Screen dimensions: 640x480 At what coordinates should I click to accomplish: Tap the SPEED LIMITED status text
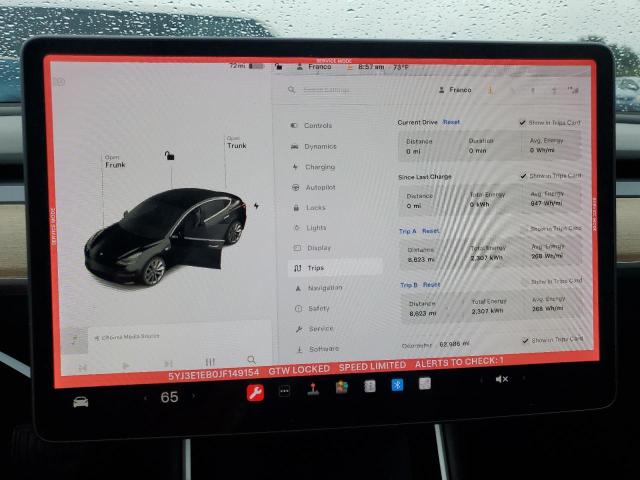coord(372,366)
